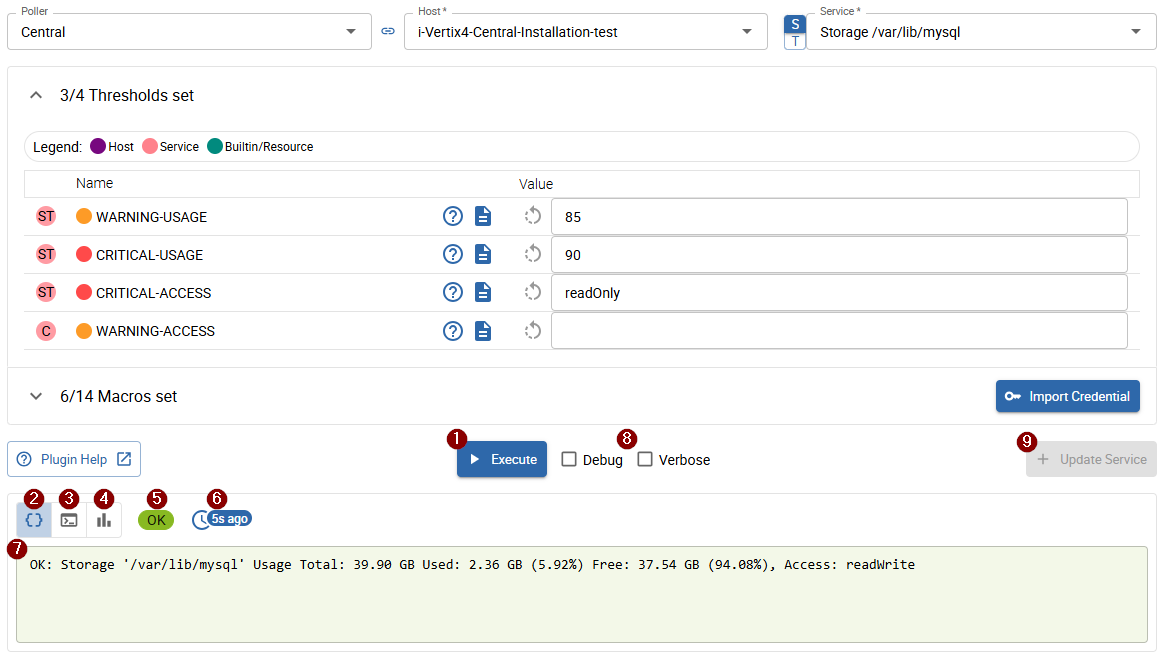The image size is (1166, 662).
Task: Open the Poller dropdown
Action: pyautogui.click(x=350, y=32)
